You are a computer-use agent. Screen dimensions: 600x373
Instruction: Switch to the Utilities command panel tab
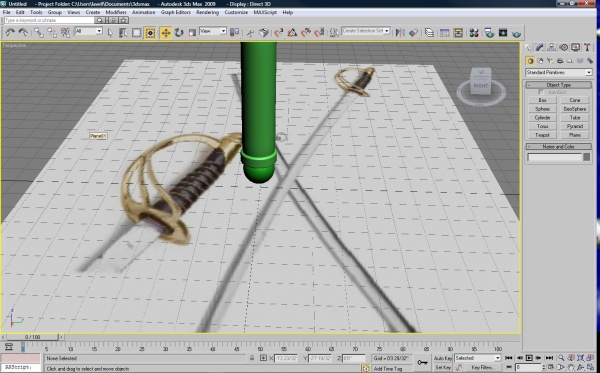[x=587, y=47]
